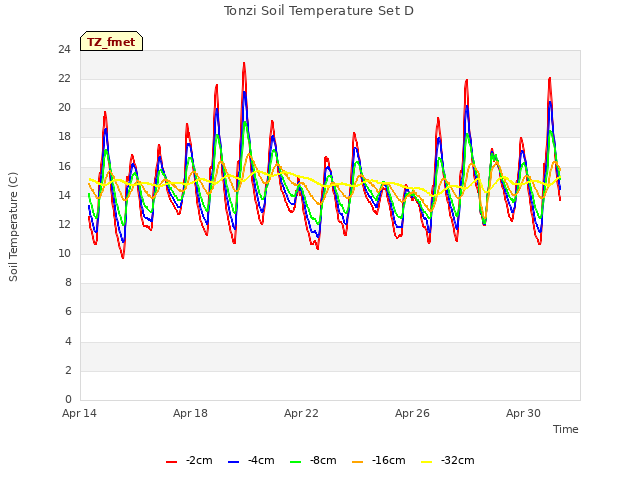Click the red -2cm legend swatch
Screen dimensions: 640x480
171,462
